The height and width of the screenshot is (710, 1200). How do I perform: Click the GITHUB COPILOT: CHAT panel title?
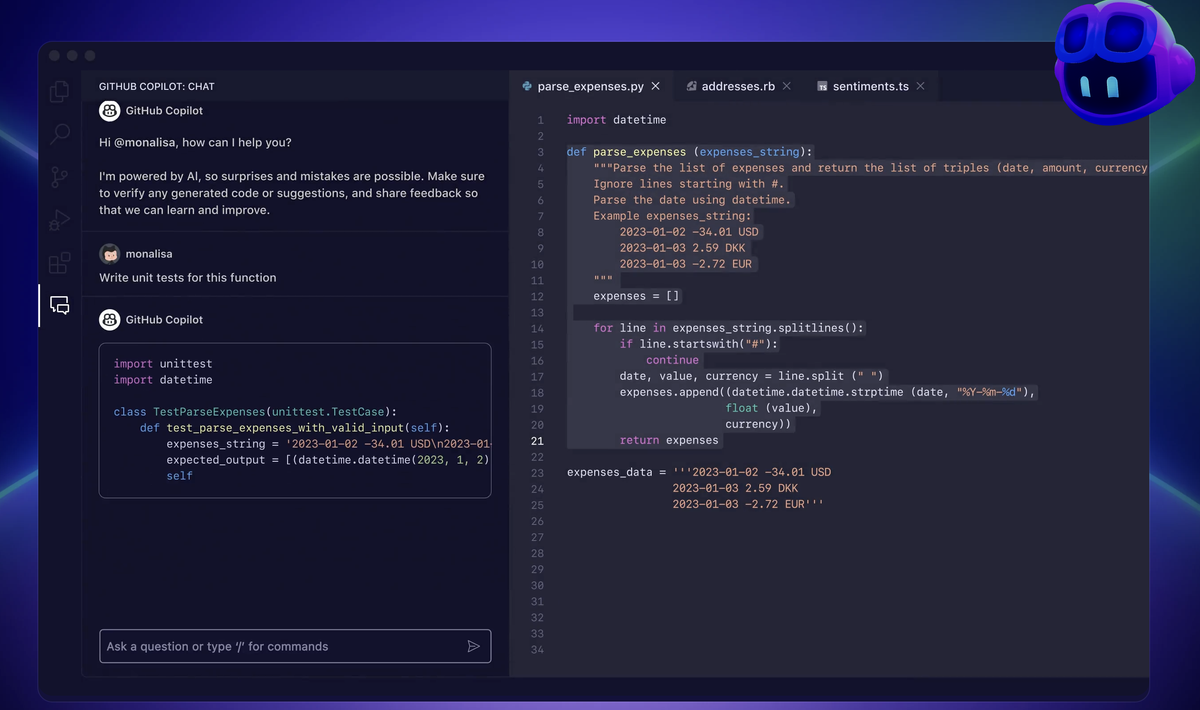(x=157, y=87)
